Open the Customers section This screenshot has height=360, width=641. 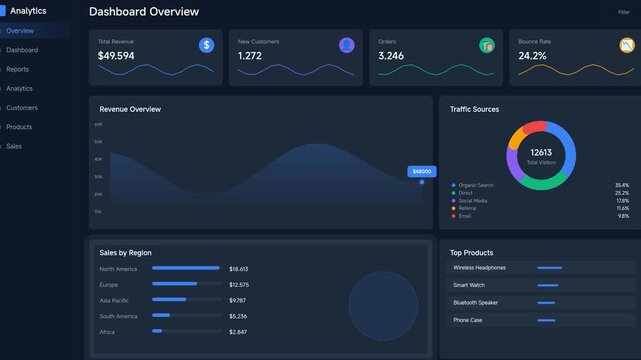(x=22, y=107)
